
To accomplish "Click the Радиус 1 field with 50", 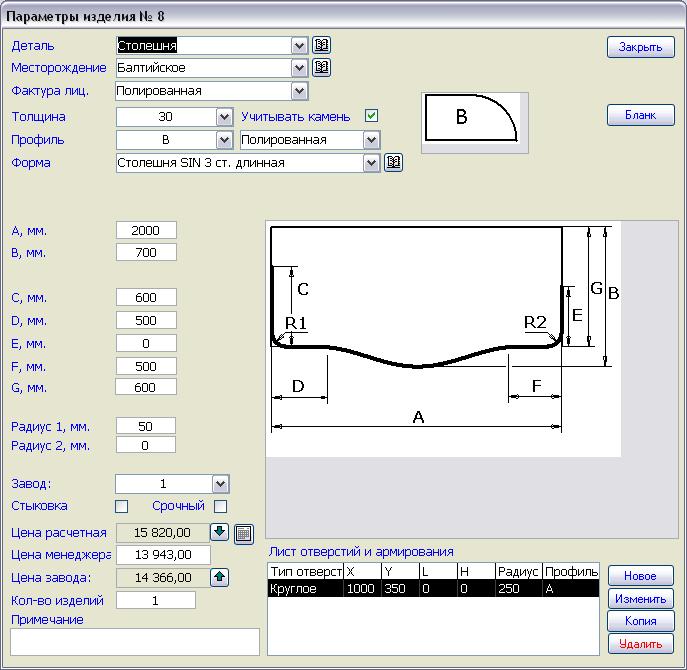I will (146, 426).
